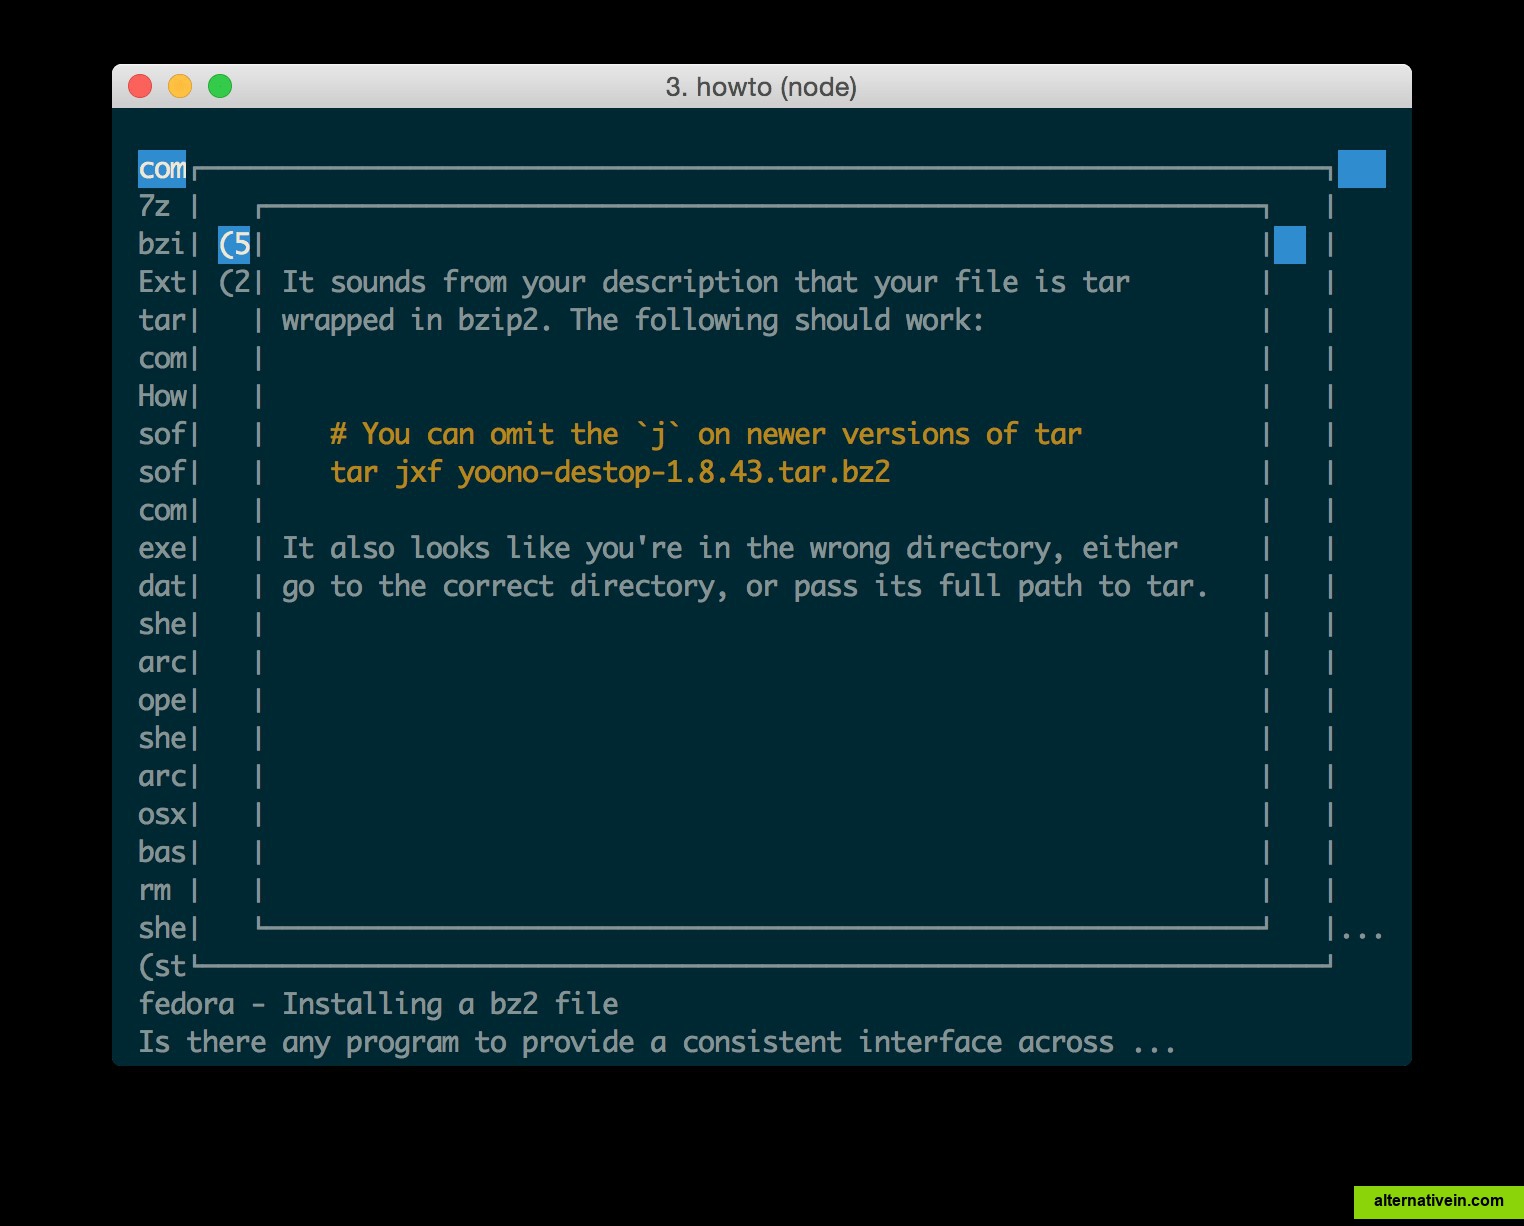
Task: Click the inner answer scrollbar thumb
Action: (x=1290, y=245)
